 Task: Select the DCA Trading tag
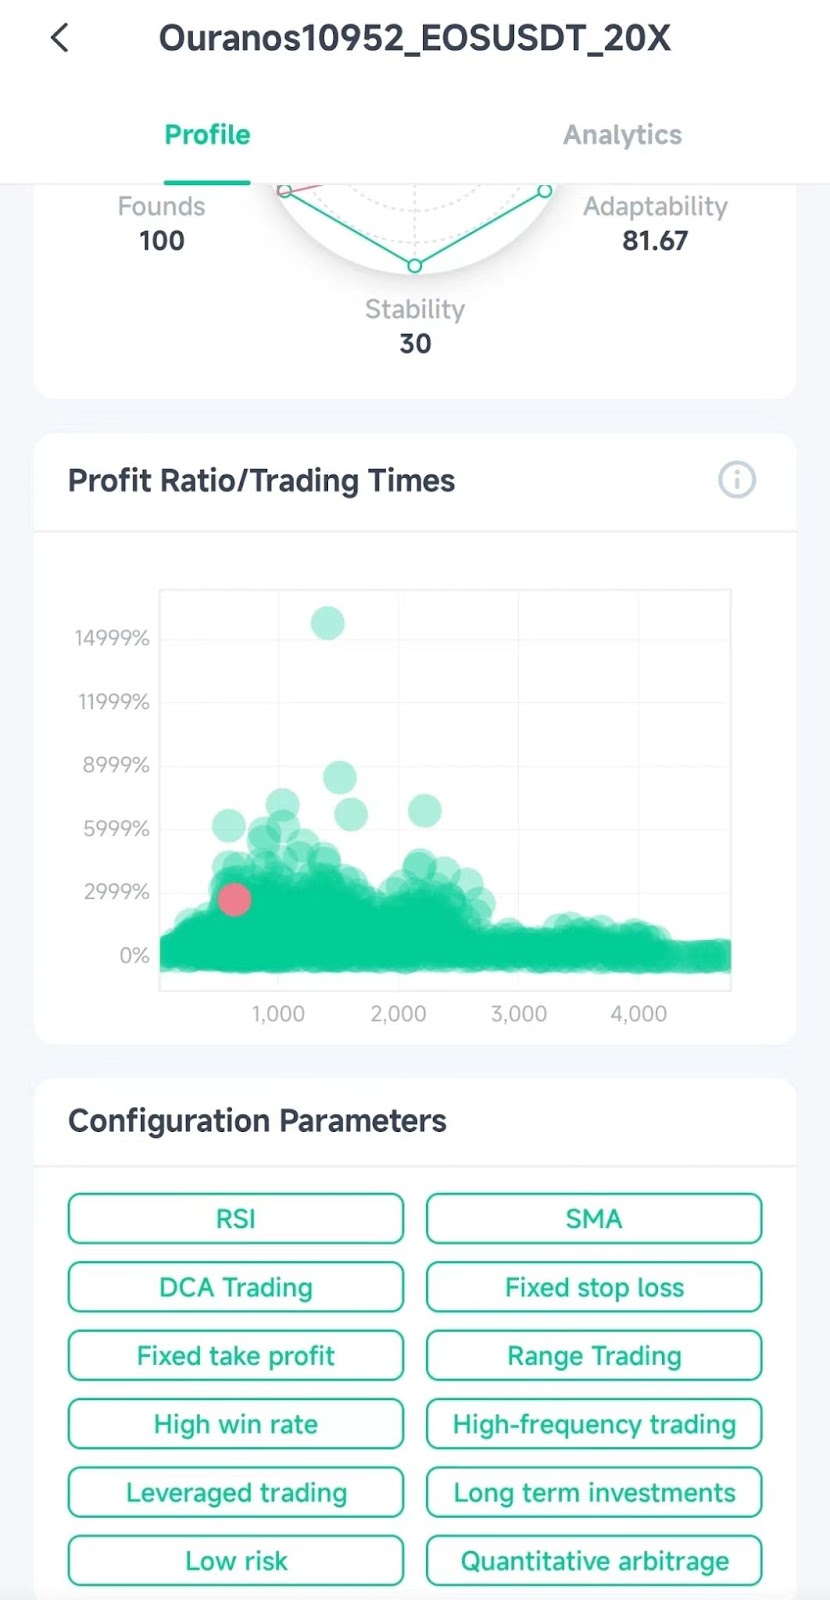click(236, 1287)
